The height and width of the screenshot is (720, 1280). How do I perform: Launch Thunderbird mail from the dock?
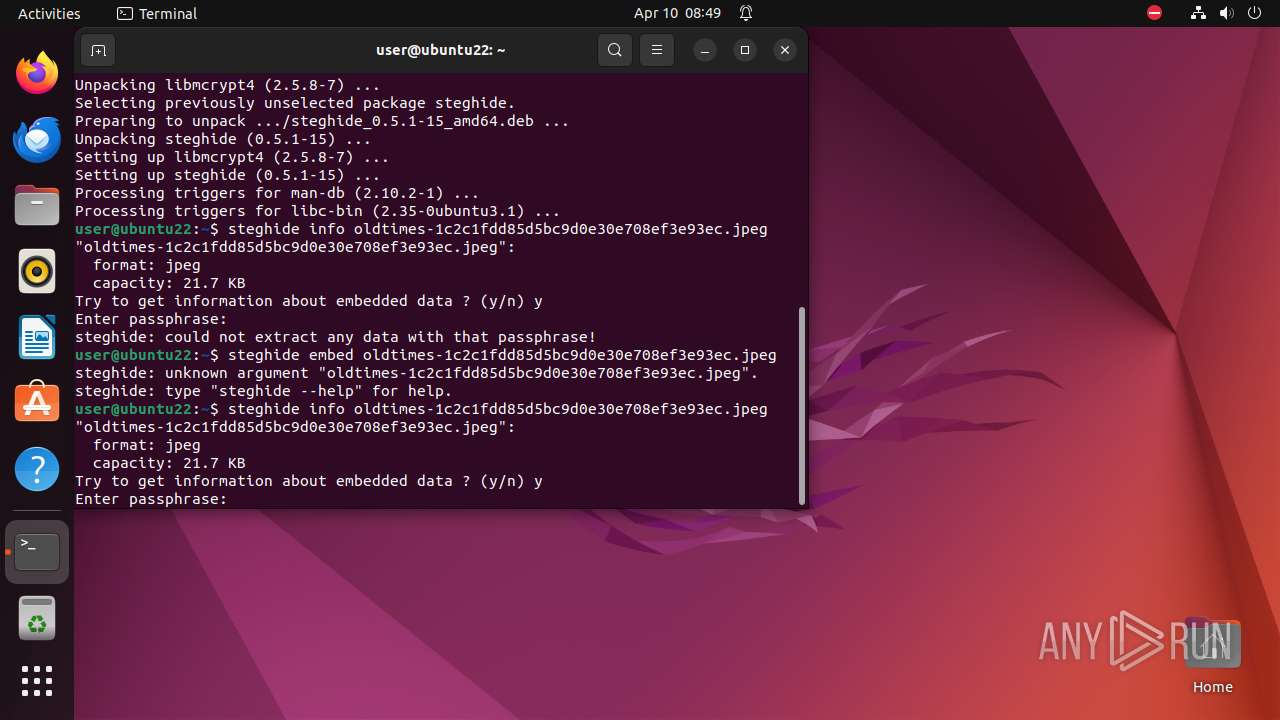click(37, 139)
